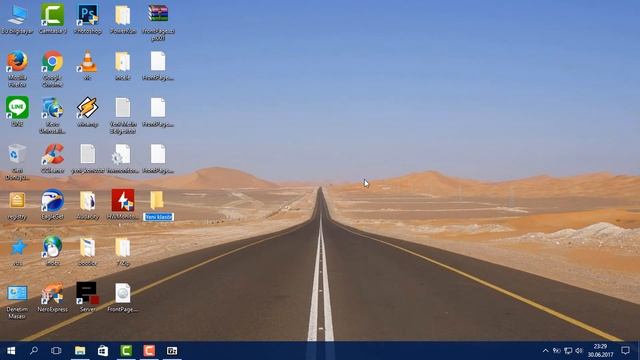Open the Photoshop desktop shortcut

tap(88, 15)
